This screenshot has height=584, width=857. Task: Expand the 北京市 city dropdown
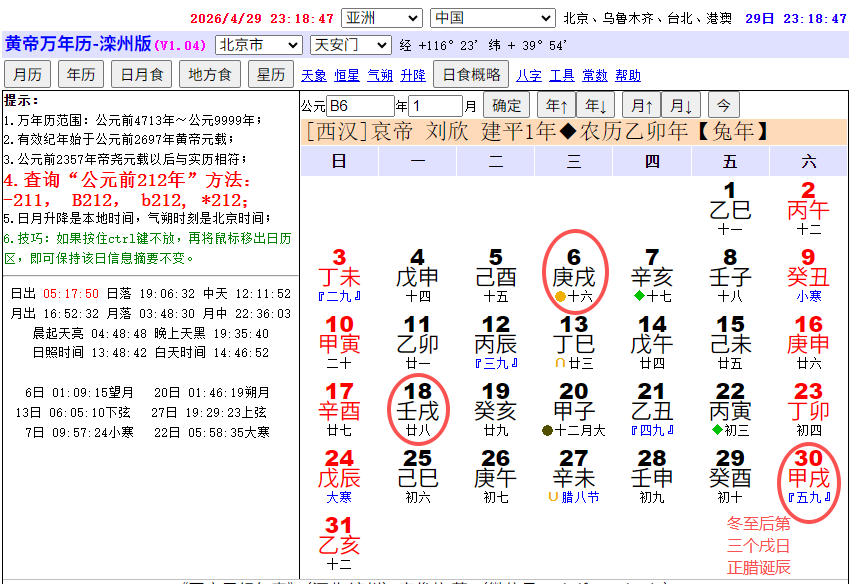point(259,45)
